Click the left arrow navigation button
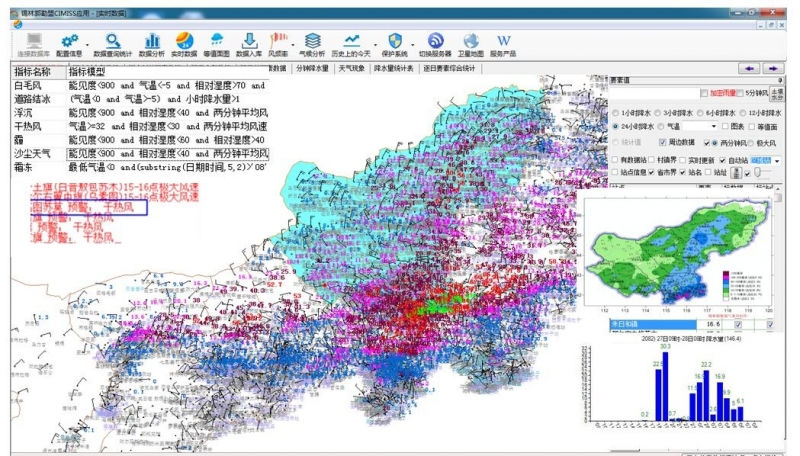This screenshot has height=456, width=800. tap(749, 68)
